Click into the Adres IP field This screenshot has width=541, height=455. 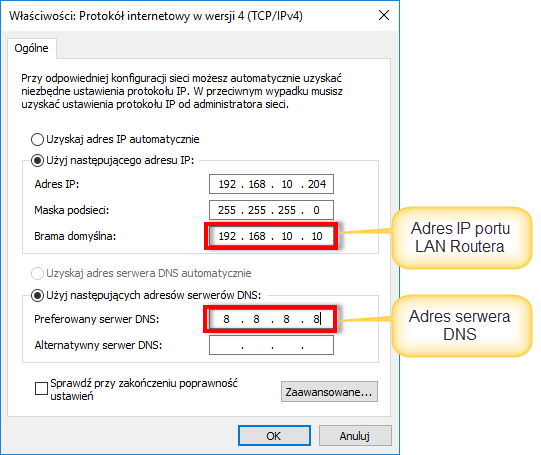tap(271, 184)
